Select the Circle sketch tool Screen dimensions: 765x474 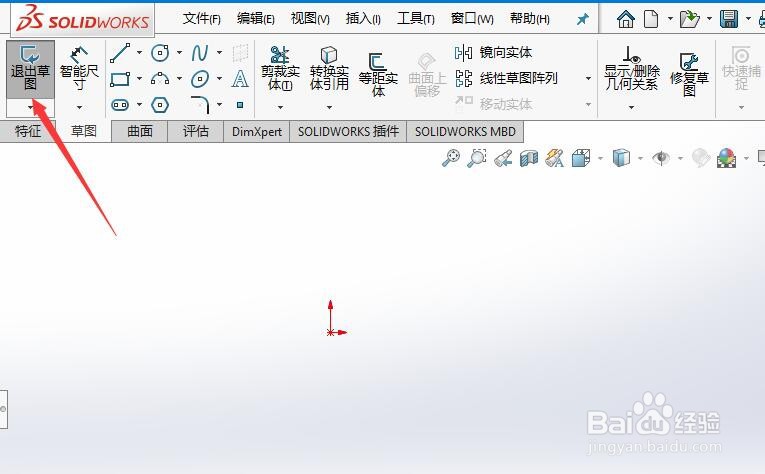160,53
